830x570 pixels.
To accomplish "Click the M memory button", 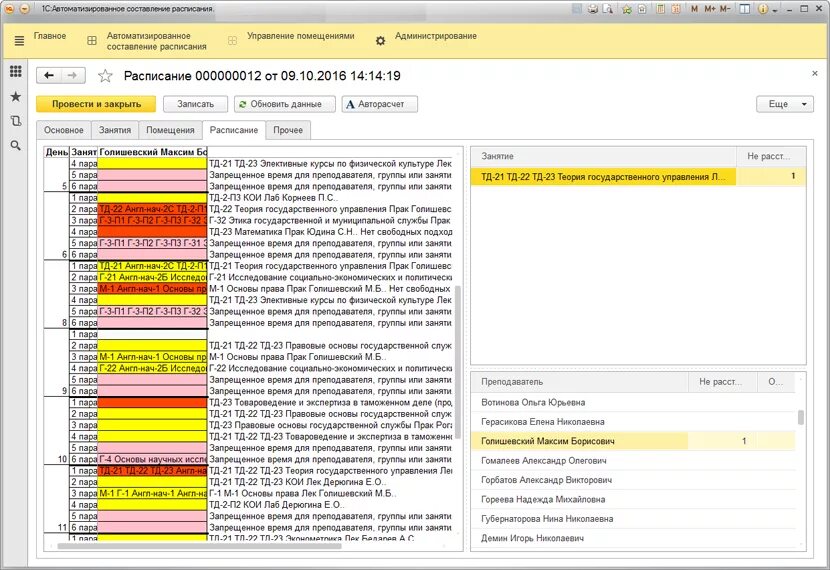I will [x=694, y=9].
